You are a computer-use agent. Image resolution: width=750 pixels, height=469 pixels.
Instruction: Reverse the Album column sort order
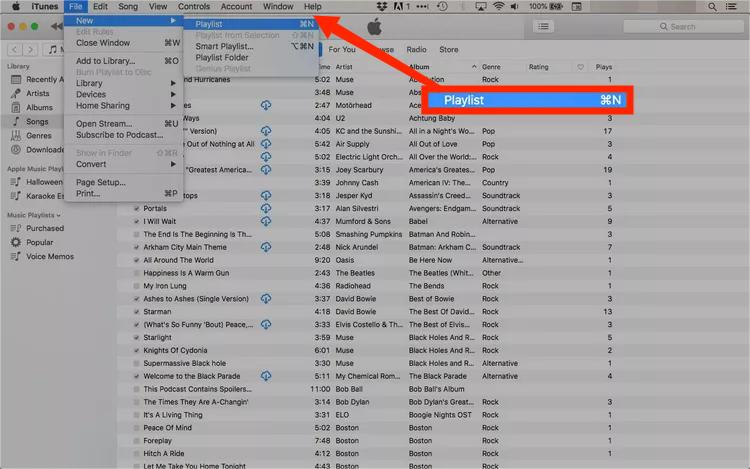[x=474, y=67]
